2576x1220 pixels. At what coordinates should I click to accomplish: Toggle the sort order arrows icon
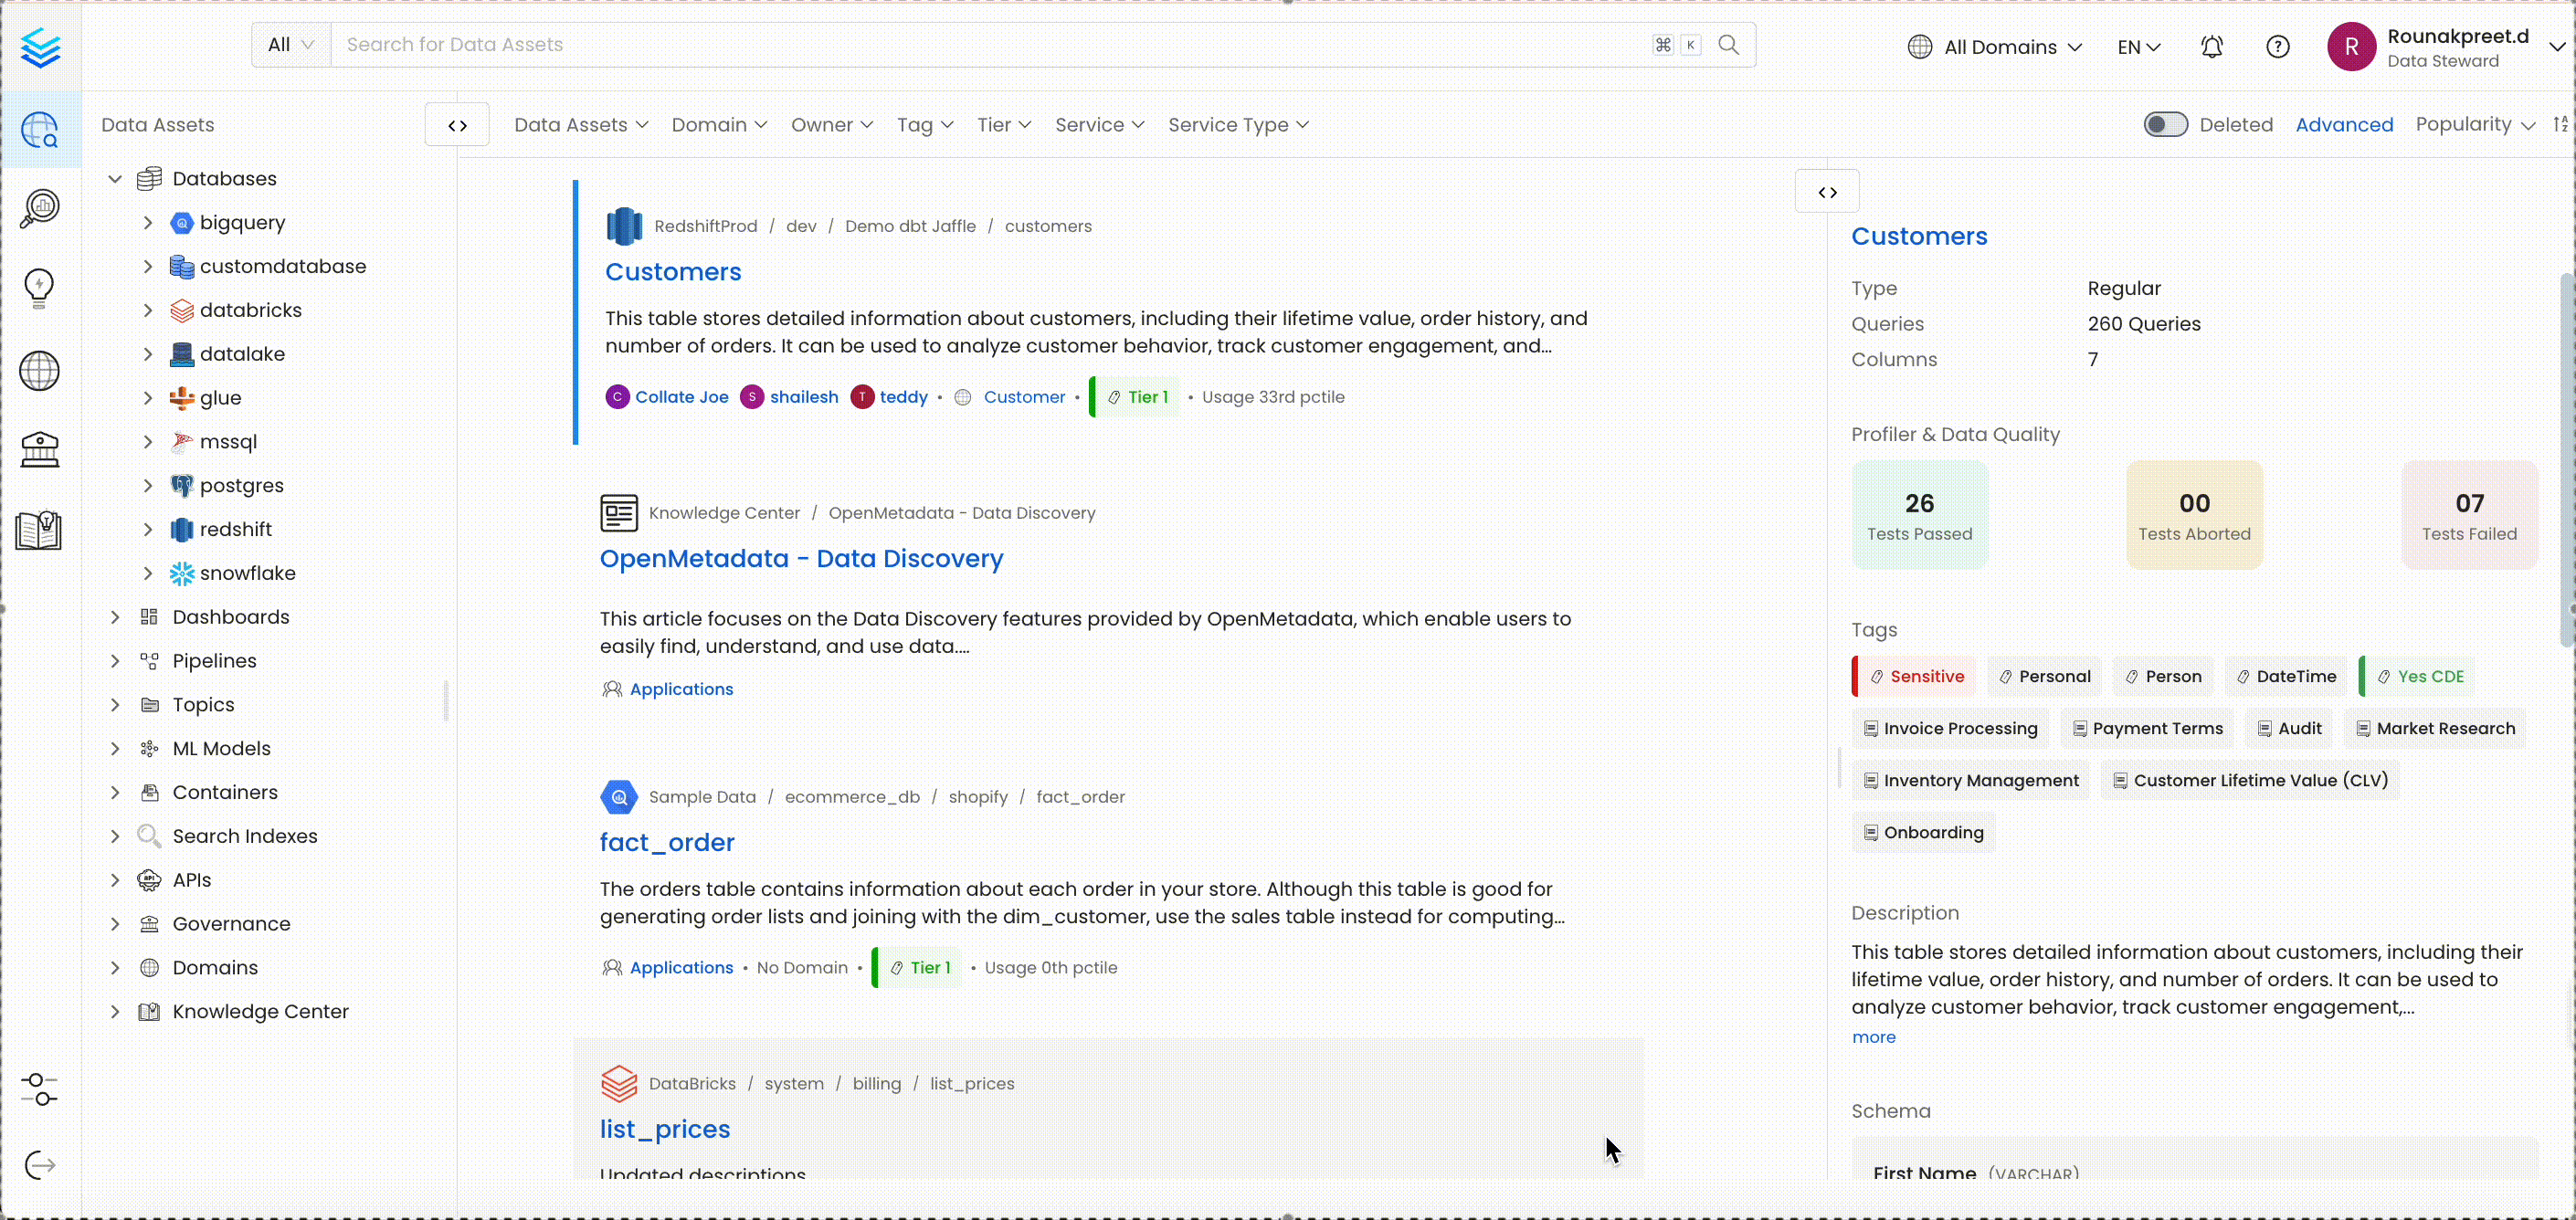point(2560,124)
